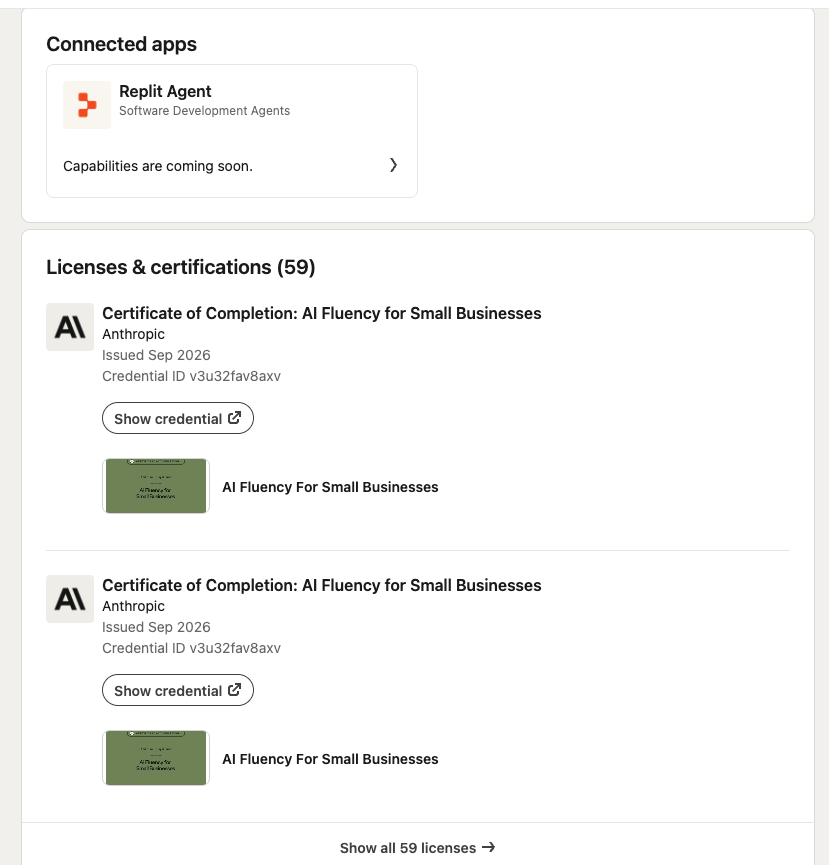Click second AI Fluency For Small Businesses media title
This screenshot has width=829, height=865.
tap(330, 759)
